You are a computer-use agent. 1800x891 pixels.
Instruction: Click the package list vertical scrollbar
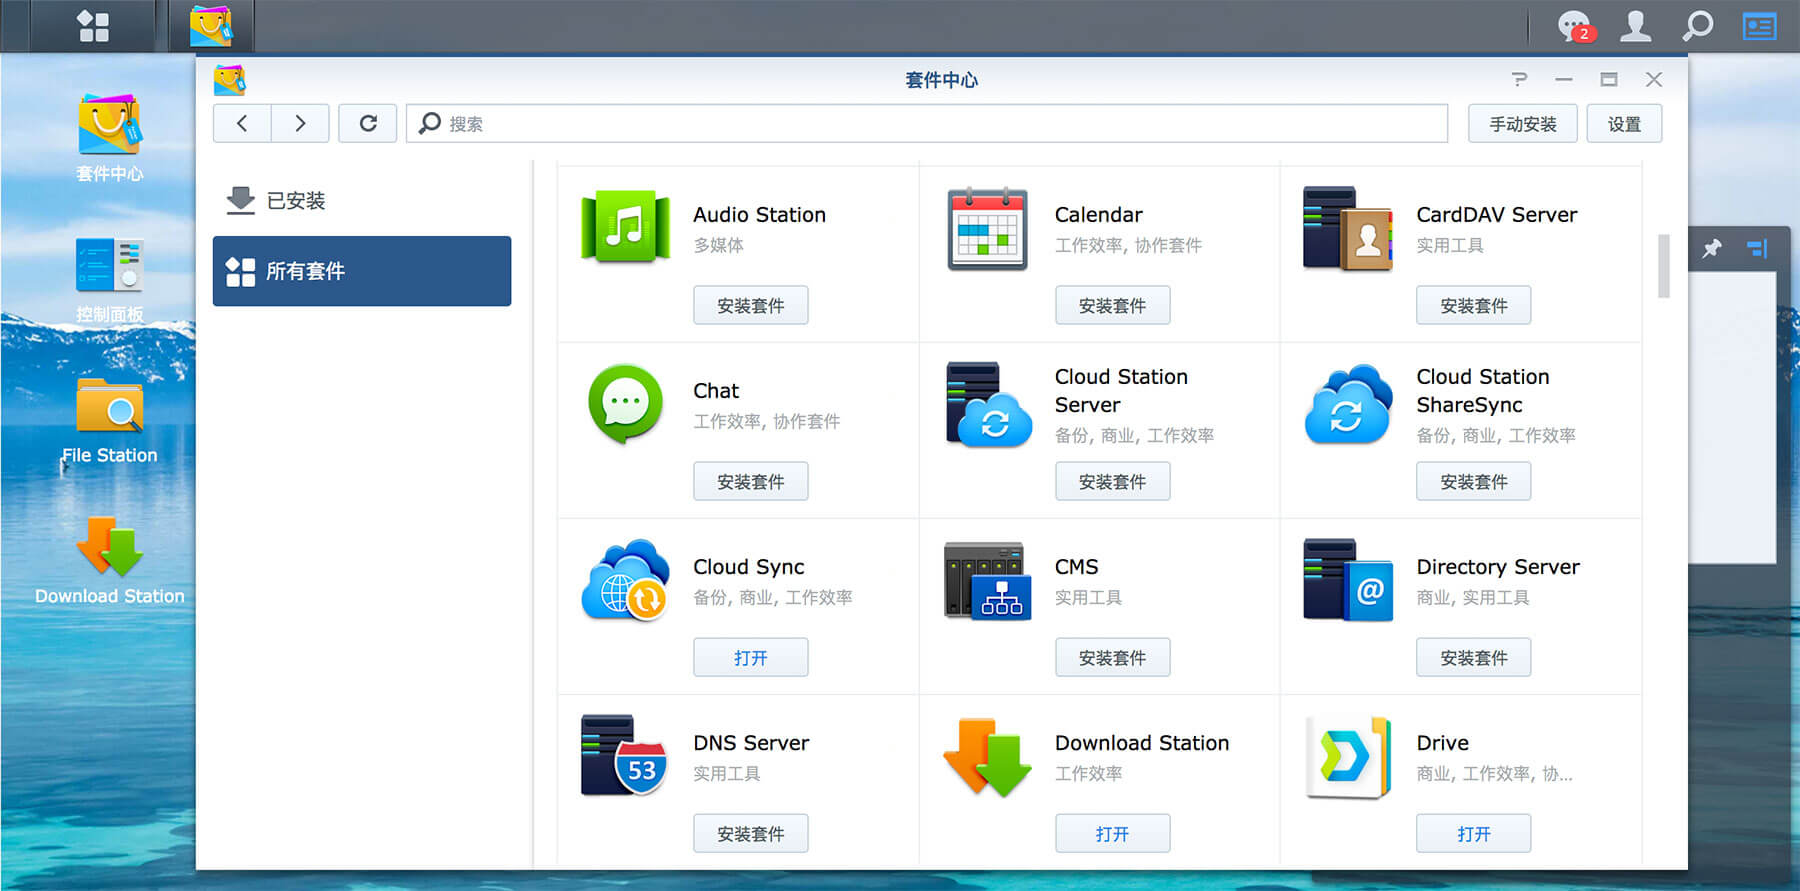click(x=1664, y=266)
